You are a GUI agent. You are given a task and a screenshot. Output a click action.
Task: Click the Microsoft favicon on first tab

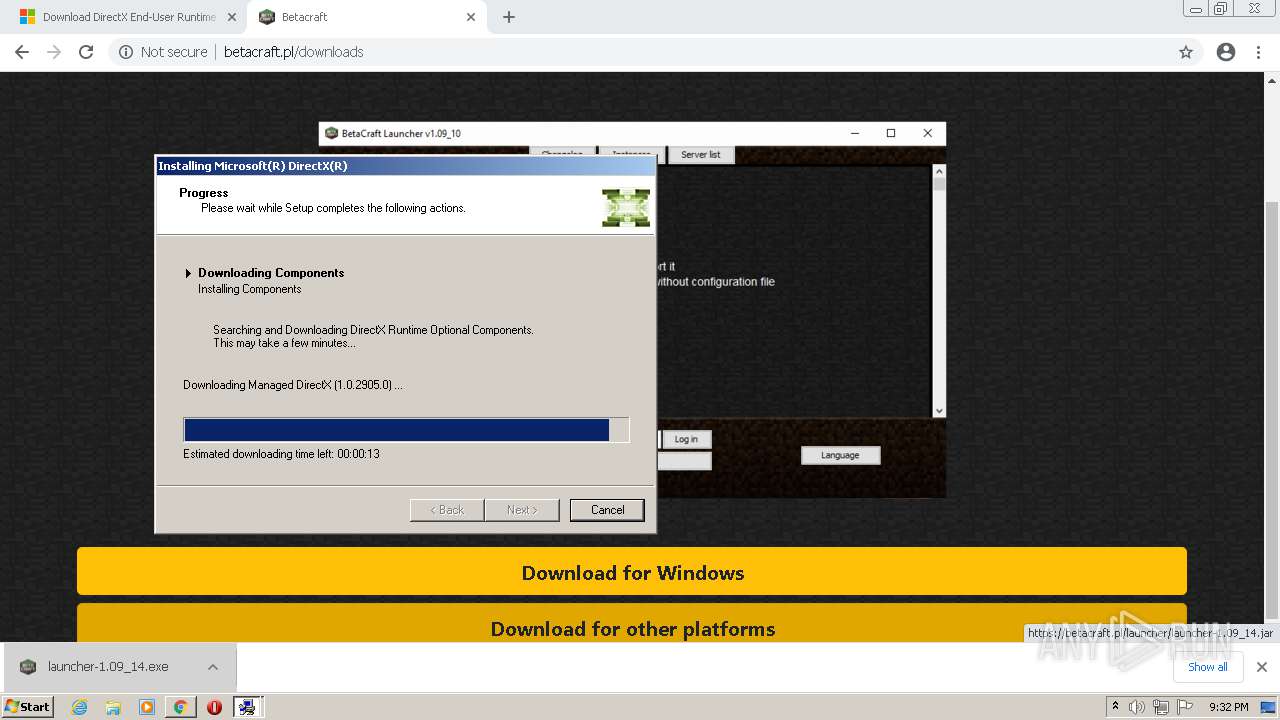(27, 17)
